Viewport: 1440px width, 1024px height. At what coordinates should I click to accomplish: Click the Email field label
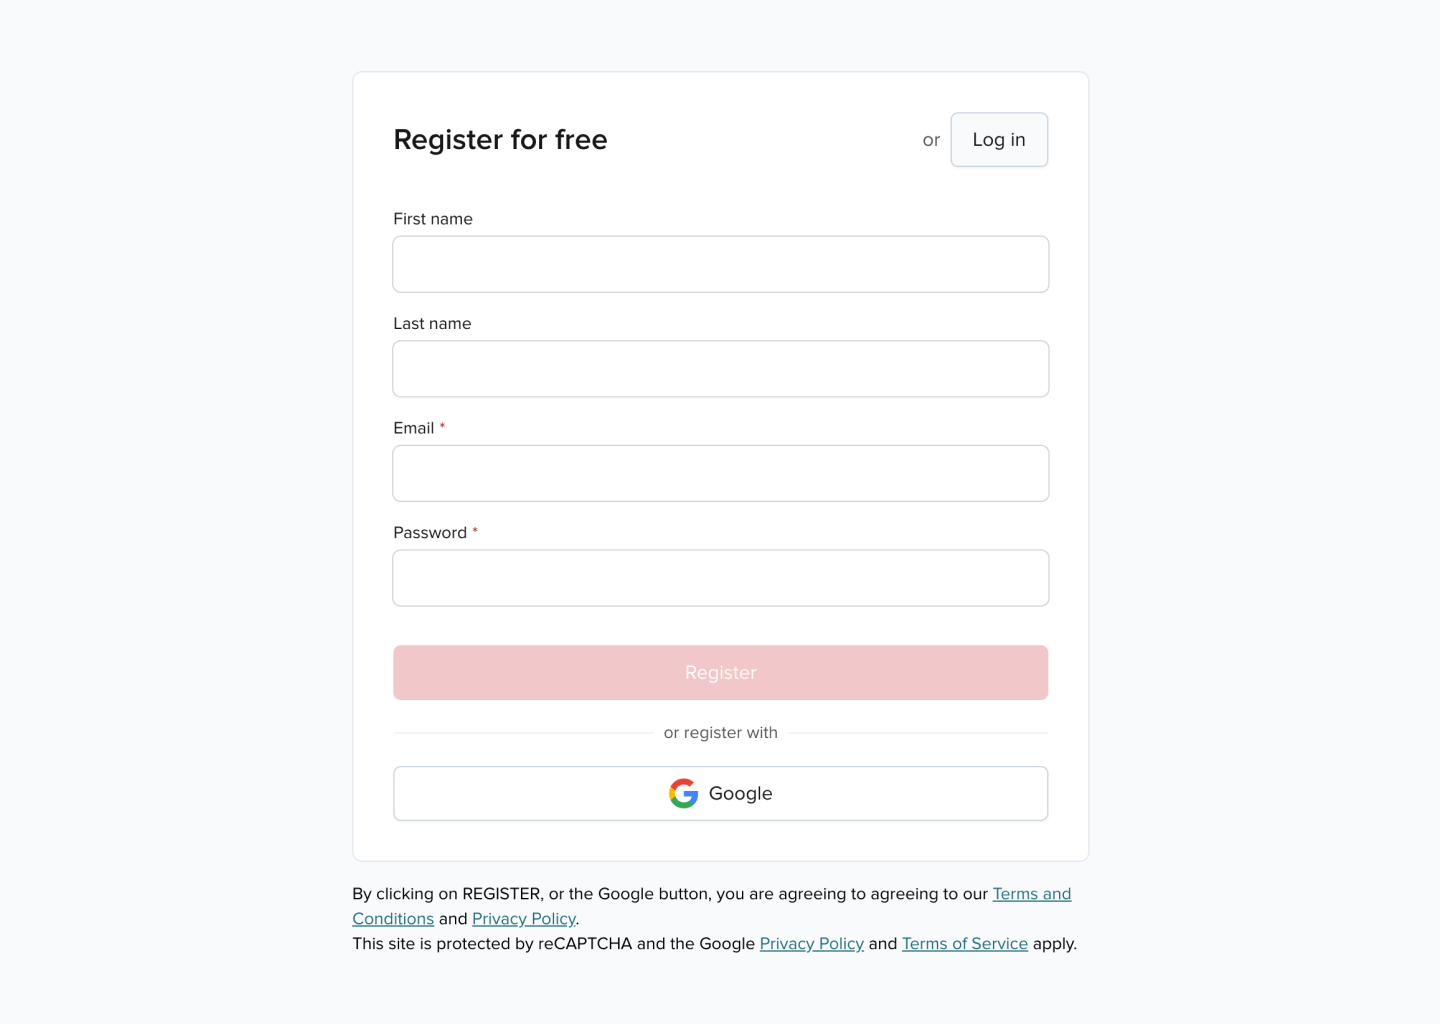tap(412, 427)
